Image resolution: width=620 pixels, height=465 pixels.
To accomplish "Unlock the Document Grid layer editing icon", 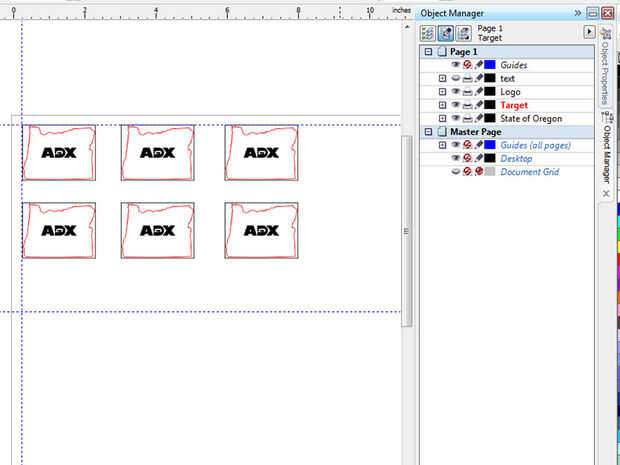I will click(x=478, y=172).
